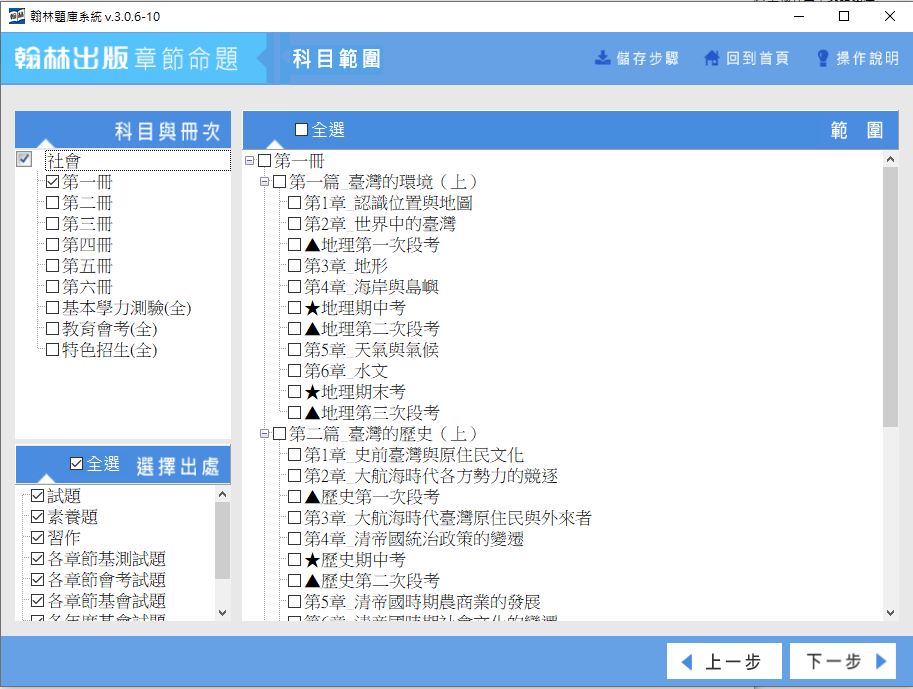This screenshot has width=913, height=689.
Task: Check 第6章_水文 checkbox
Action: [x=295, y=370]
